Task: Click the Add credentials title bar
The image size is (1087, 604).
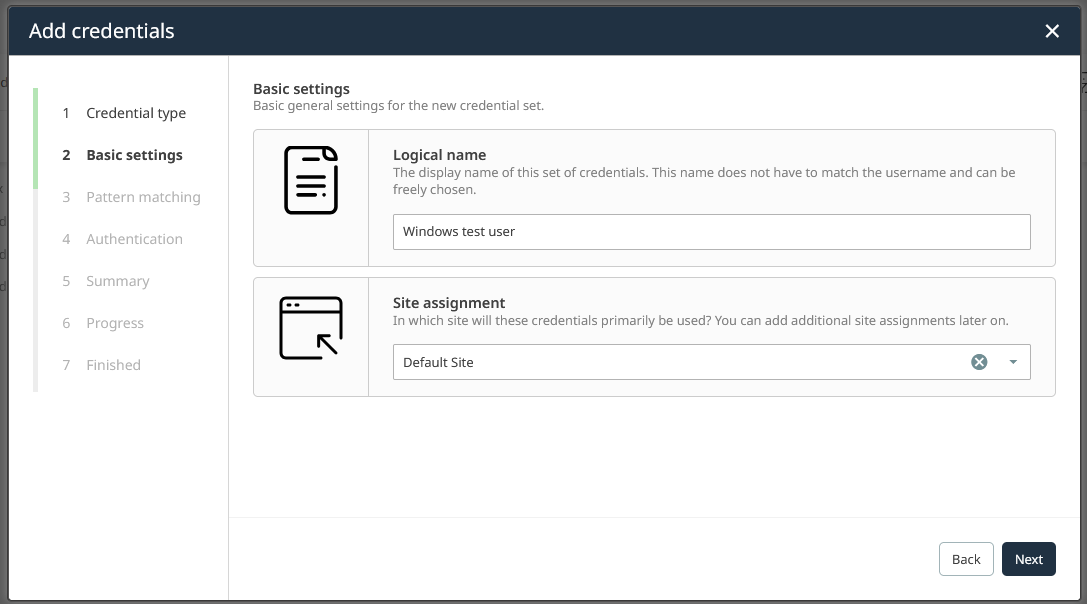Action: pyautogui.click(x=500, y=31)
